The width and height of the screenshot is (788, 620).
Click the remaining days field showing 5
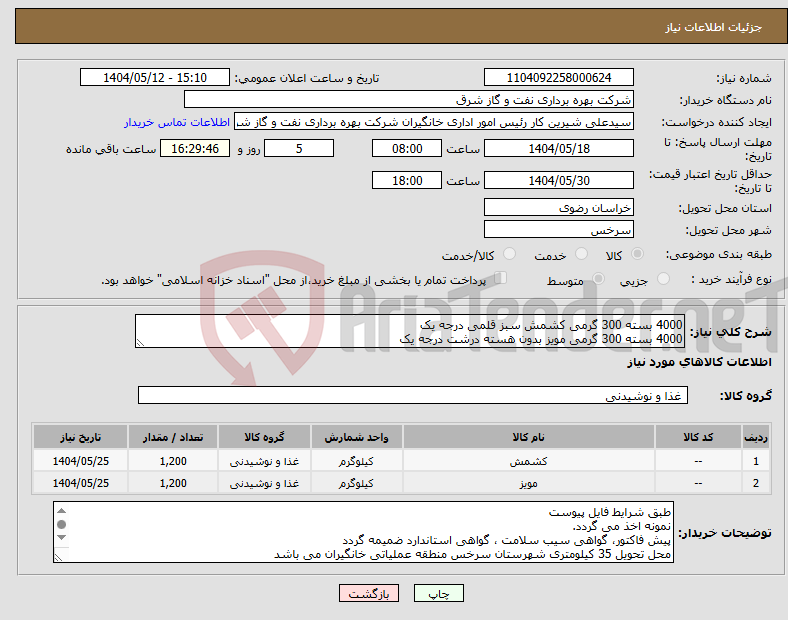(299, 149)
